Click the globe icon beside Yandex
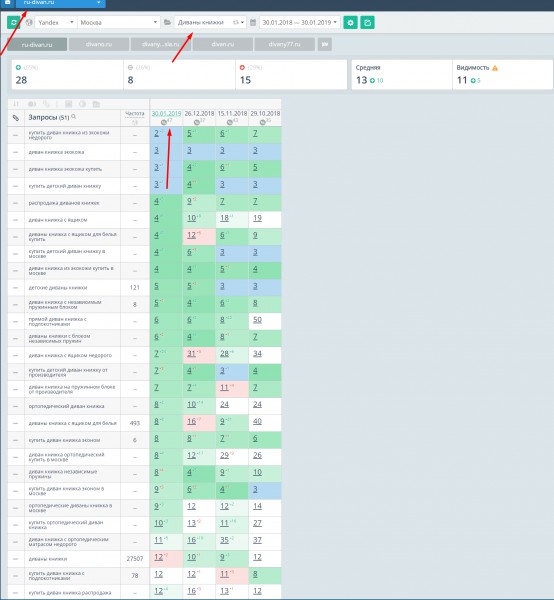The width and height of the screenshot is (554, 600). pyautogui.click(x=29, y=23)
